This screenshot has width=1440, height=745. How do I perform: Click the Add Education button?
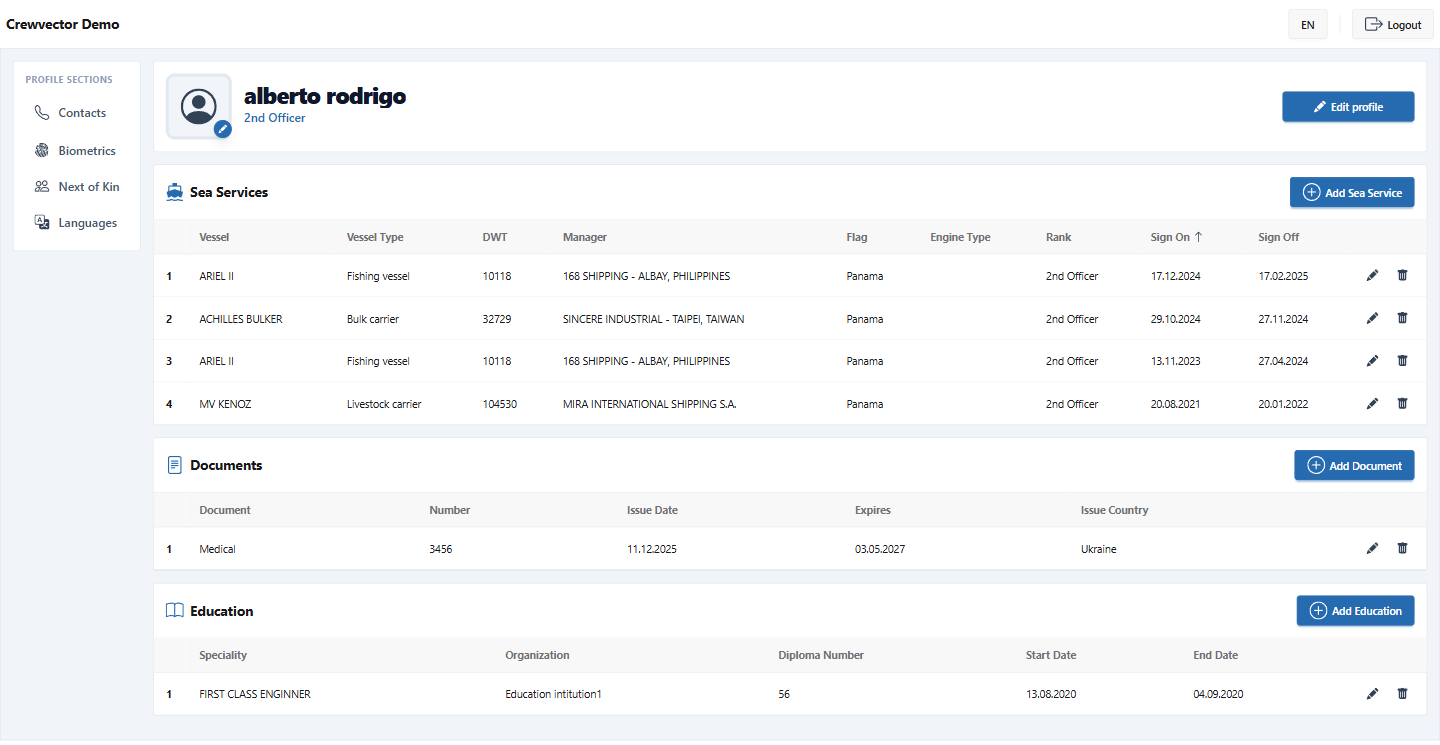[1355, 611]
